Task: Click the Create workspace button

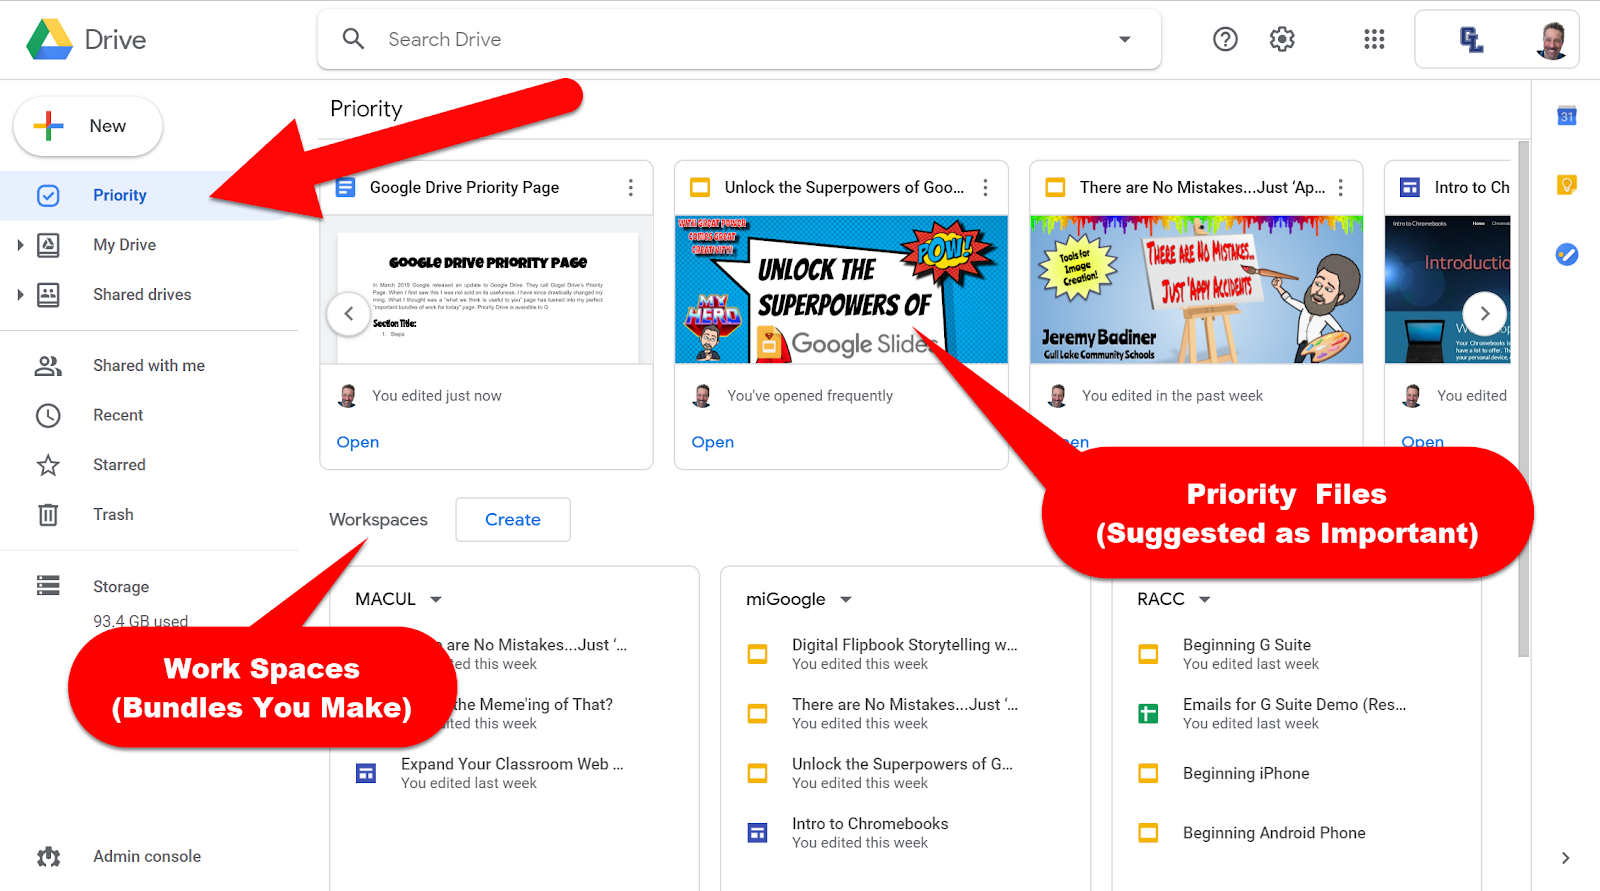Action: coord(513,520)
